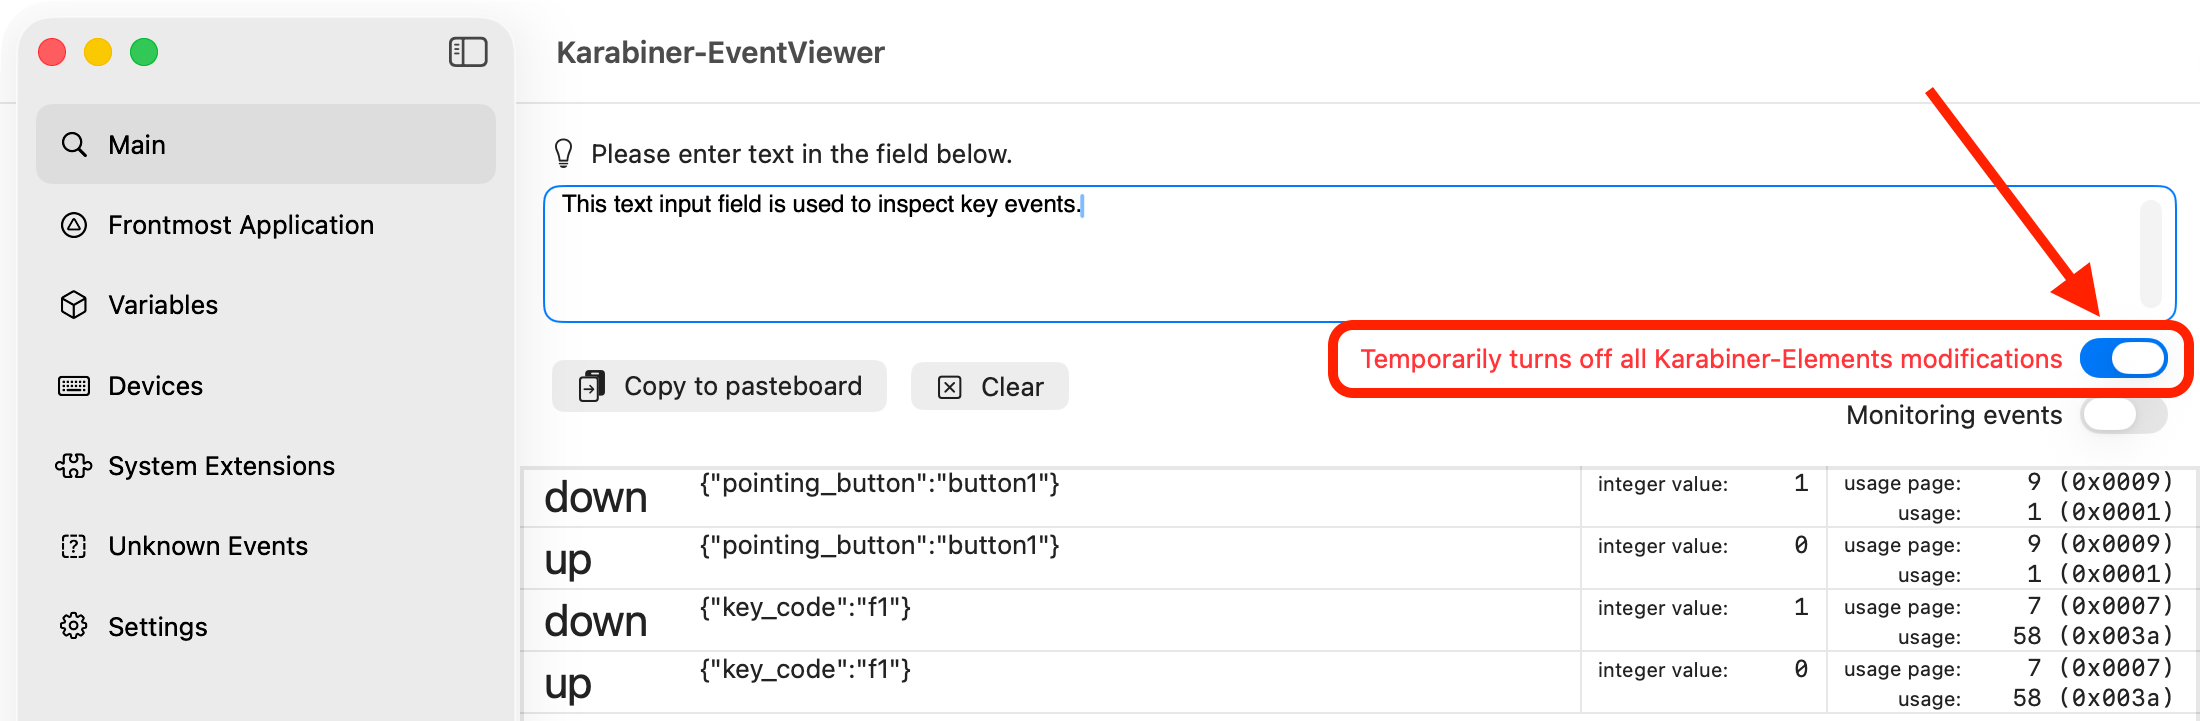Select Devices in the sidebar

(156, 386)
